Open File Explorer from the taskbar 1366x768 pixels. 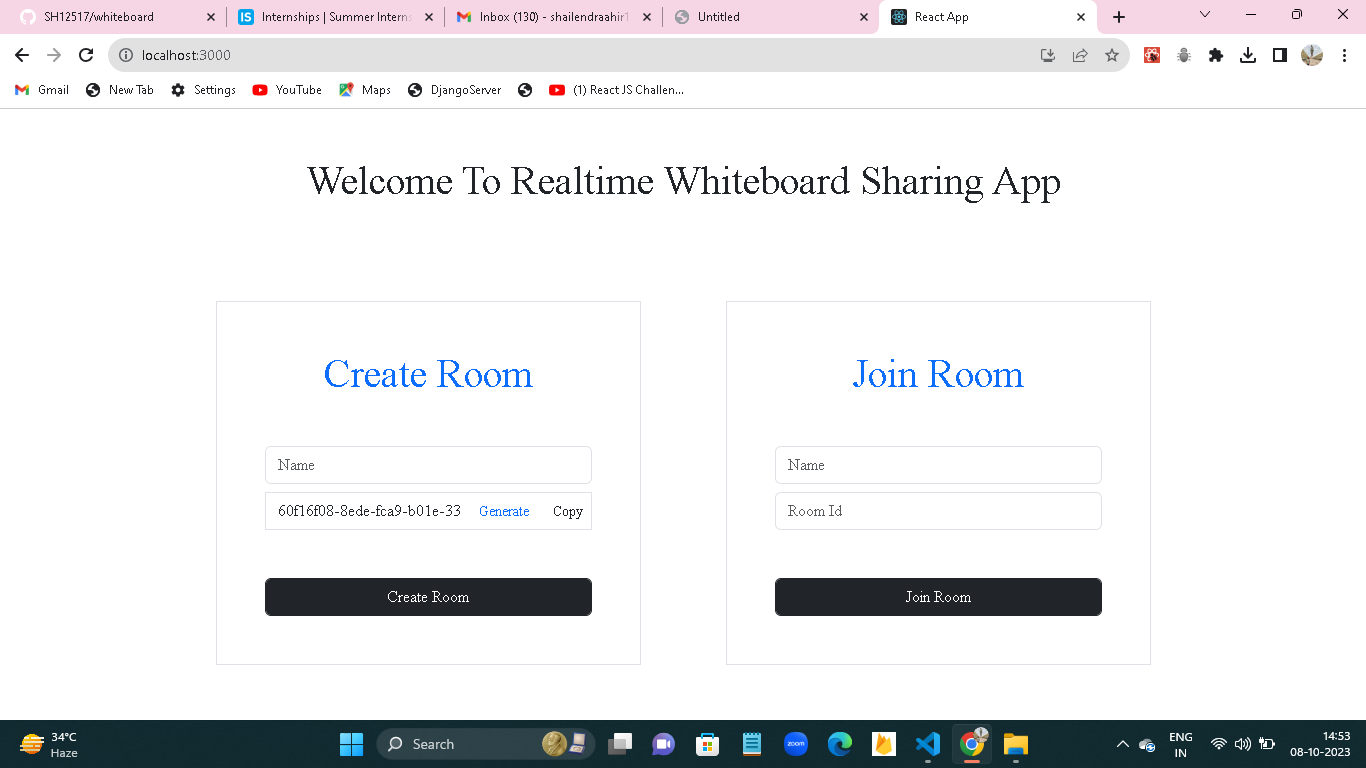pyautogui.click(x=1015, y=744)
